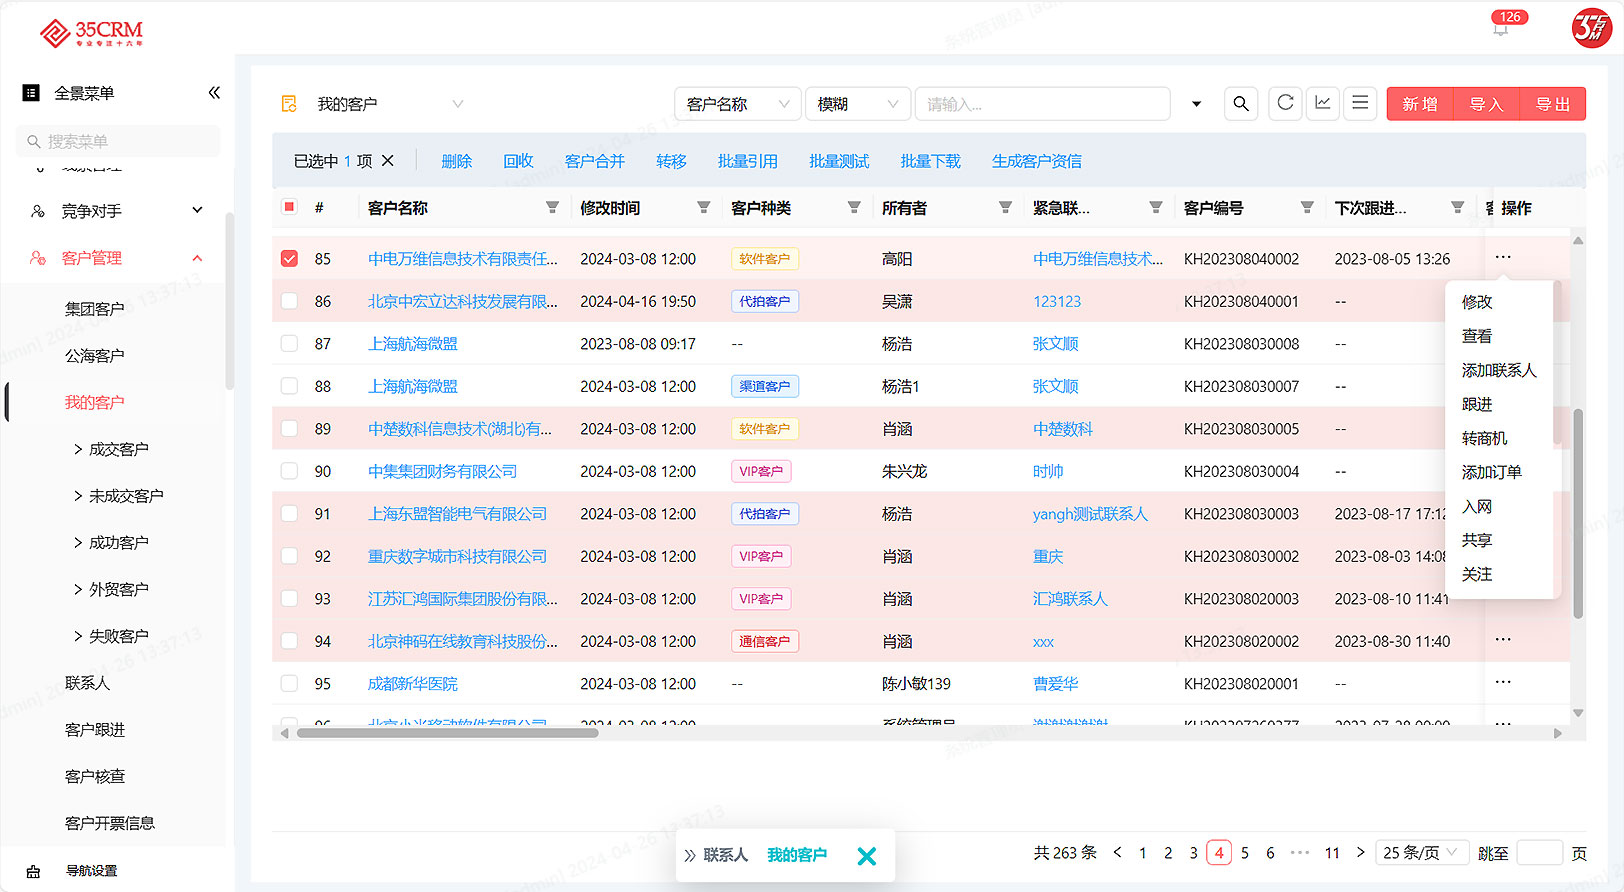The image size is (1624, 892).
Task: Open the advanced search caret dropdown
Action: tap(1196, 104)
